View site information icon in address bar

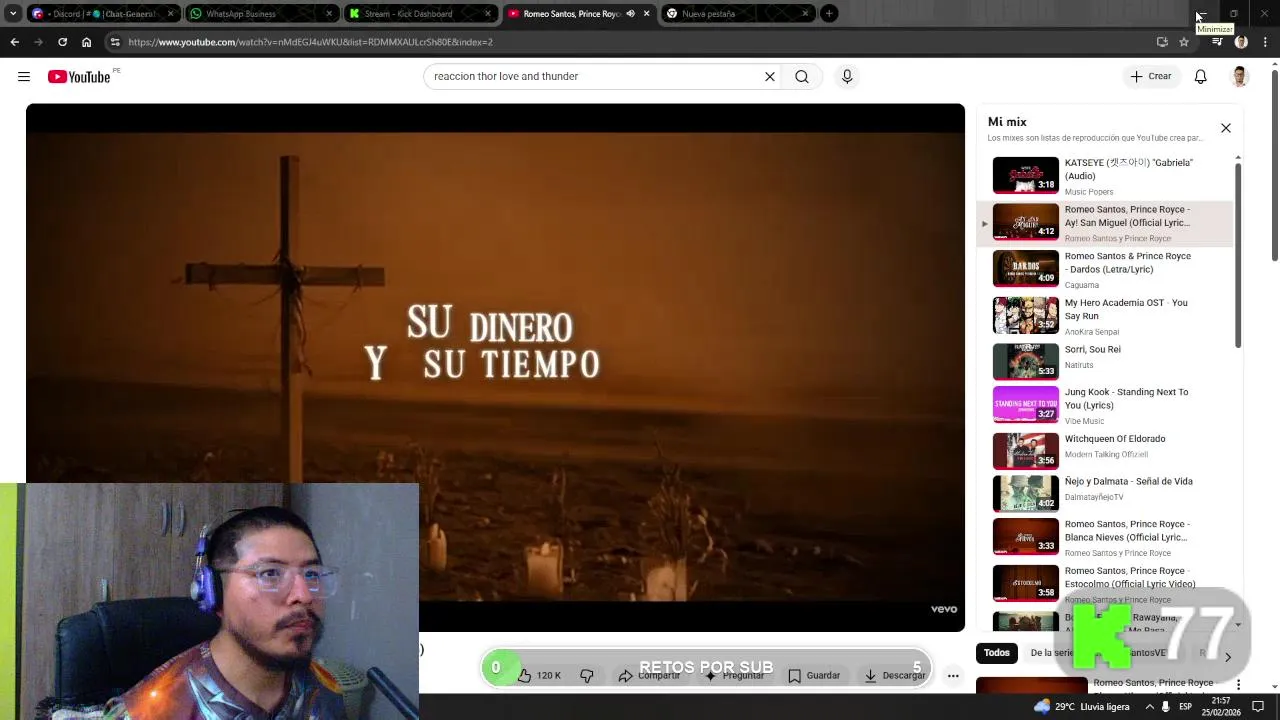coord(115,42)
